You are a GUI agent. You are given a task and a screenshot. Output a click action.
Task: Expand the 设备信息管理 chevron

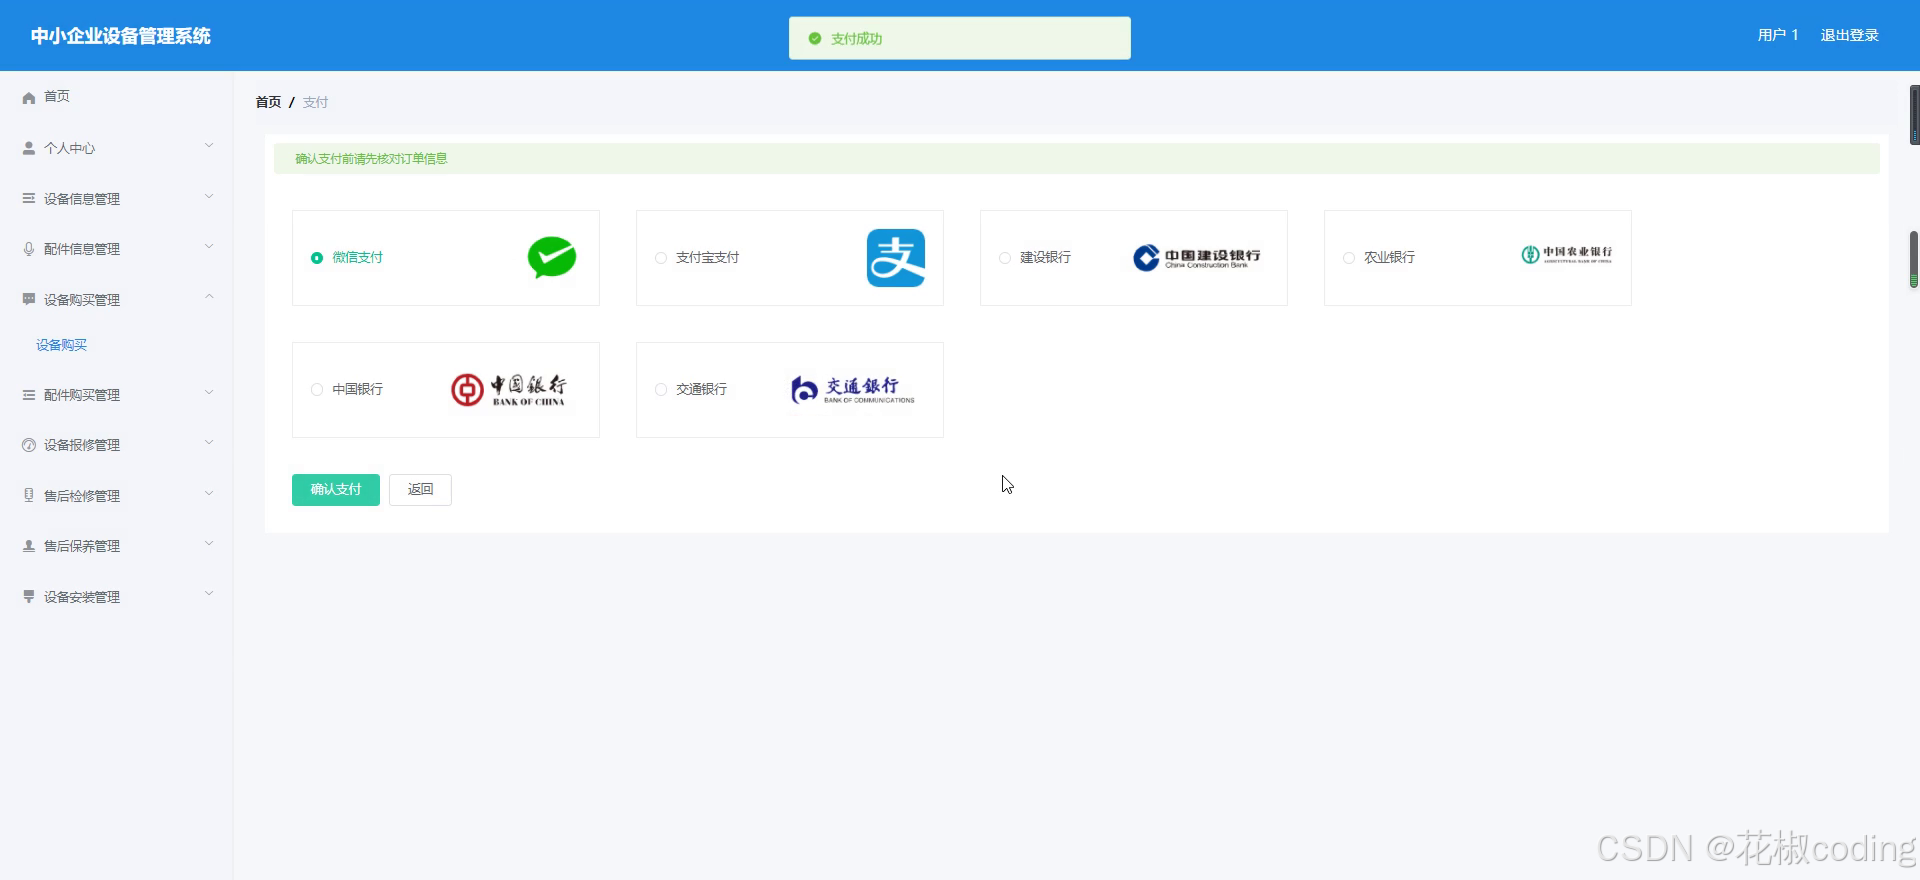pyautogui.click(x=209, y=196)
